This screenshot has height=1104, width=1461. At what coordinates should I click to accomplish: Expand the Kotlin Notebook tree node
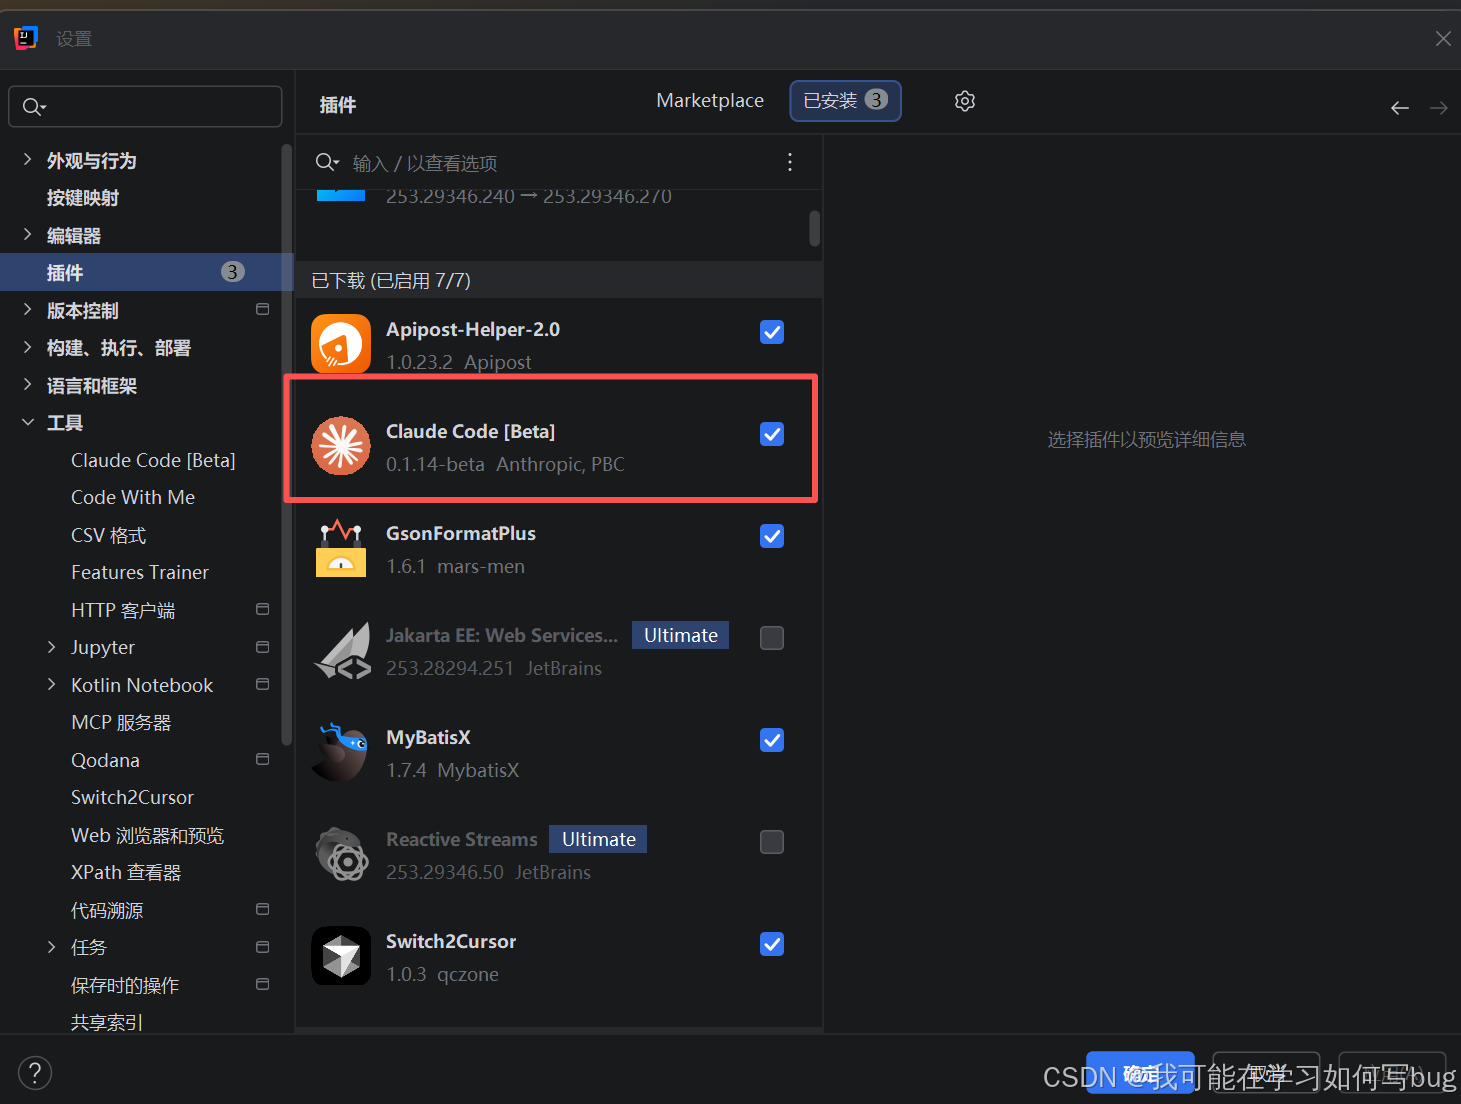point(51,685)
